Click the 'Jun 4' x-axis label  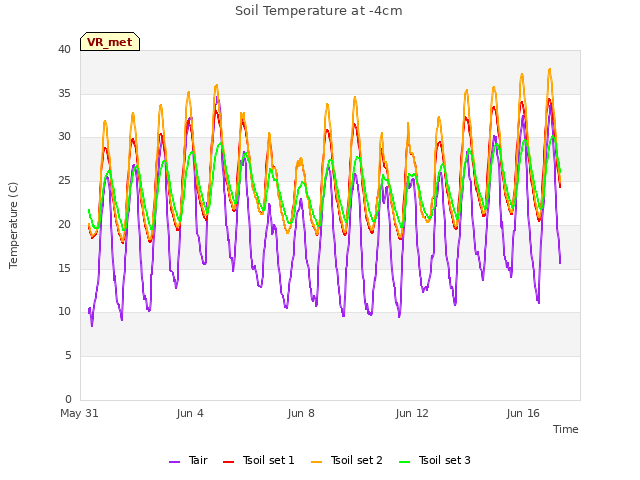pyautogui.click(x=190, y=413)
